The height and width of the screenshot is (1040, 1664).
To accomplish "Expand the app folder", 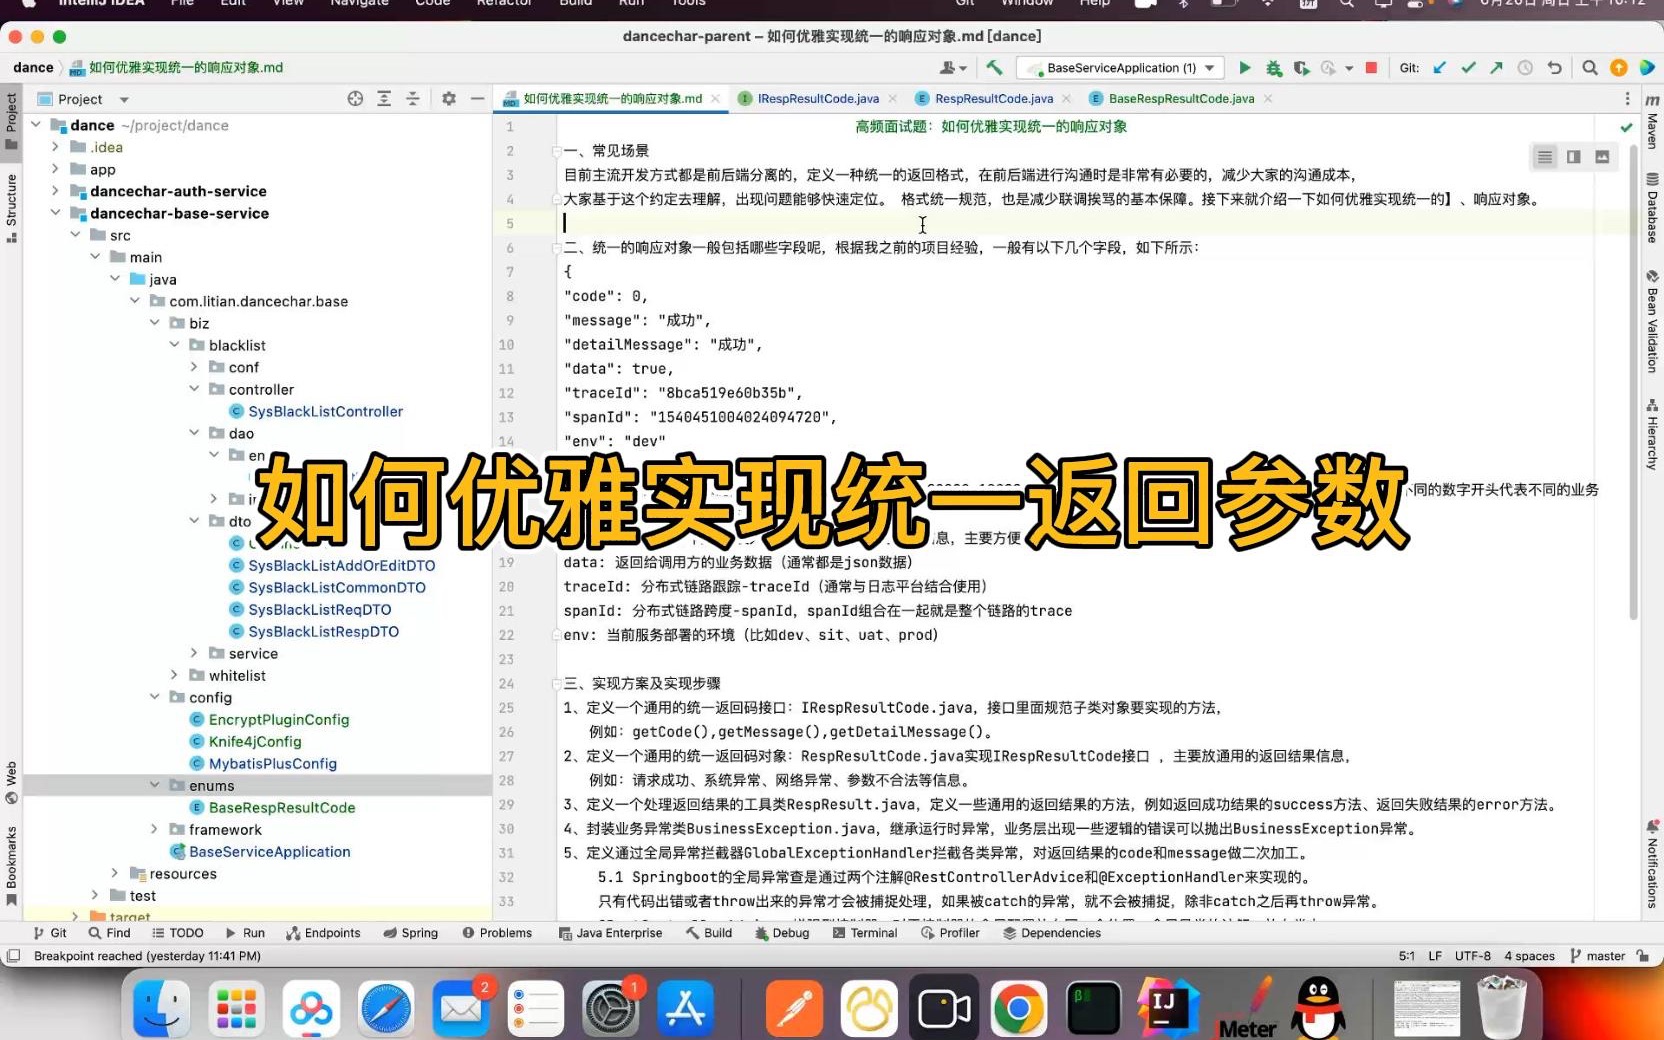I will [55, 169].
